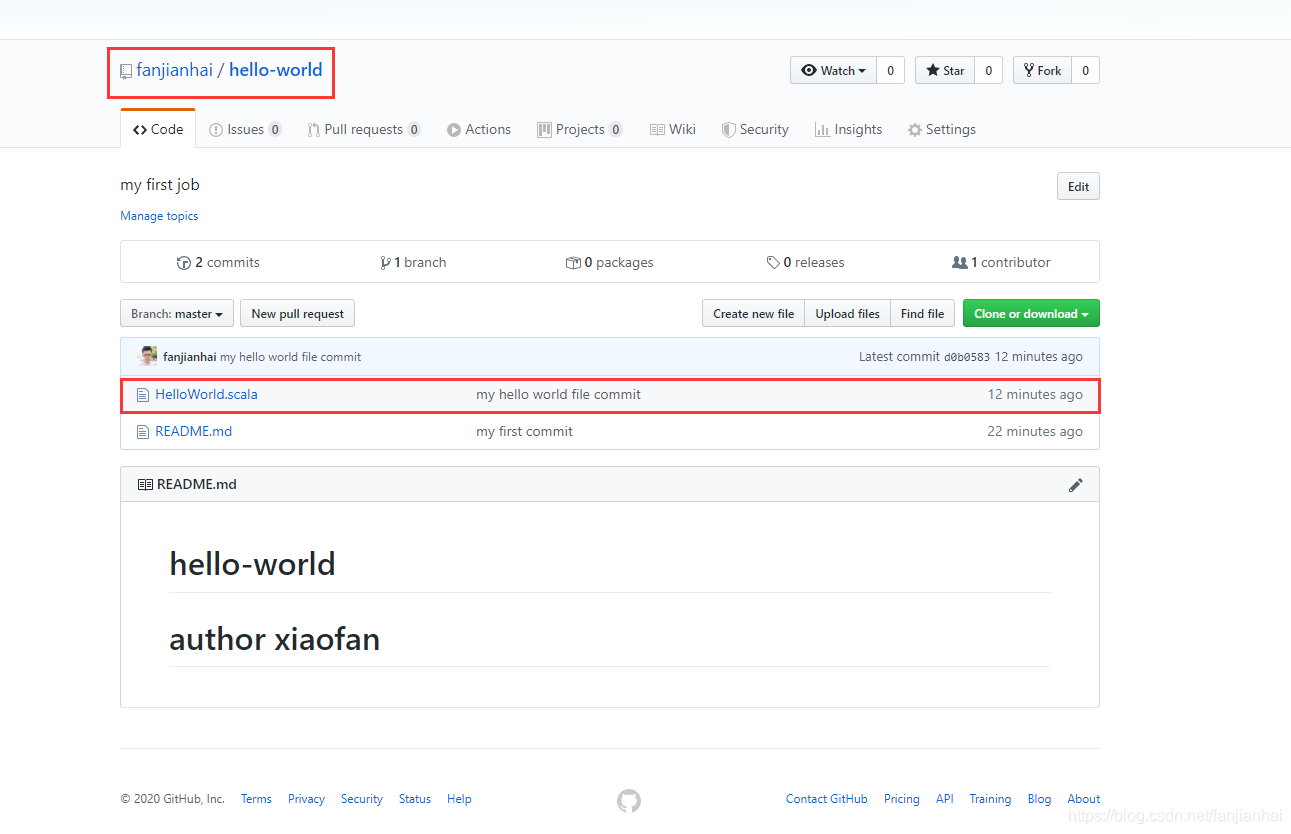
Task: Open the Insights tab
Action: (849, 129)
